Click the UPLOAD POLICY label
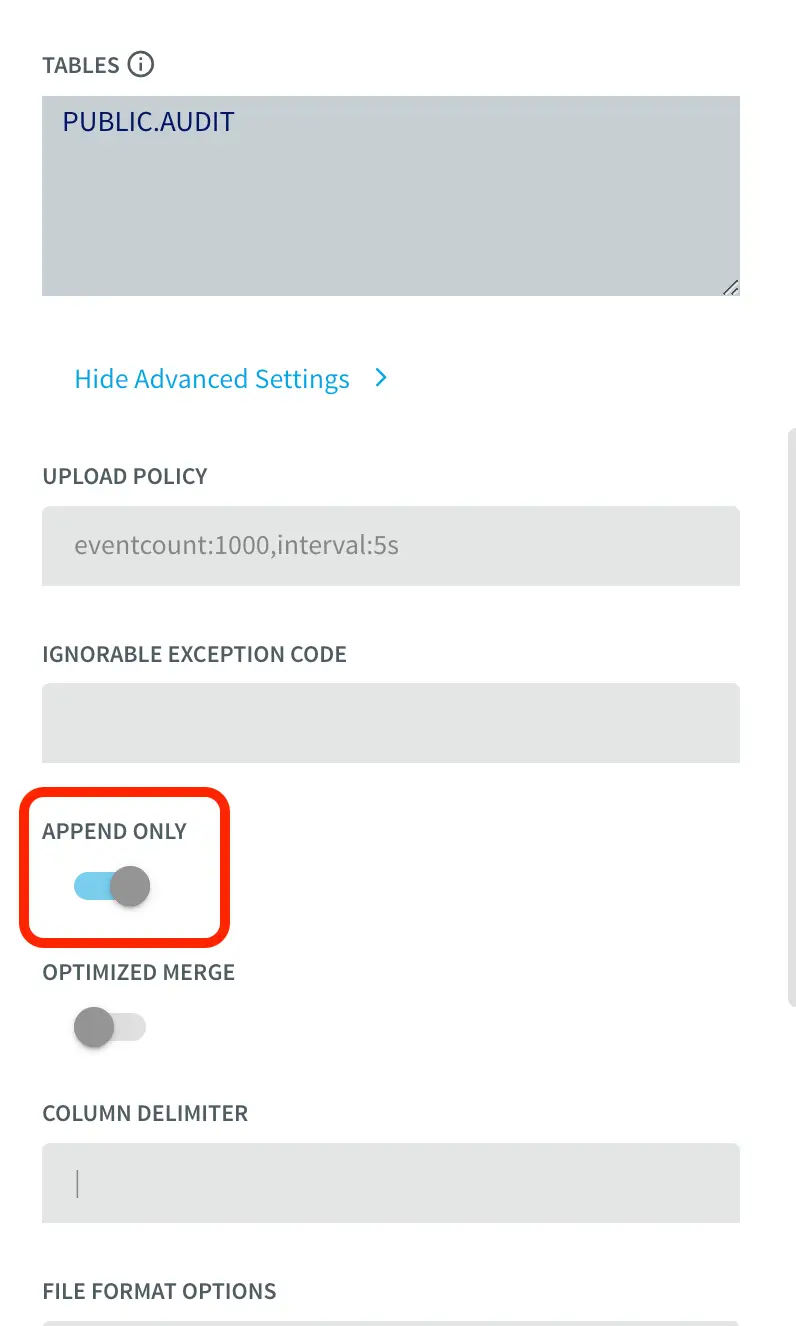Screen dimensions: 796x1326 pos(125,476)
